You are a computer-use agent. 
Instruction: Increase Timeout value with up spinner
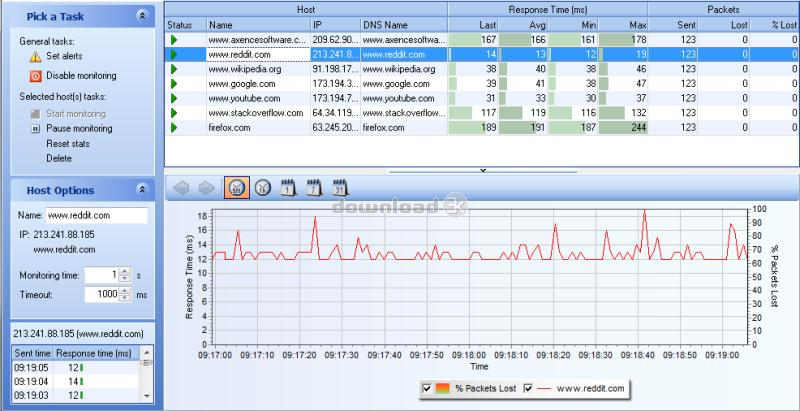tap(125, 291)
